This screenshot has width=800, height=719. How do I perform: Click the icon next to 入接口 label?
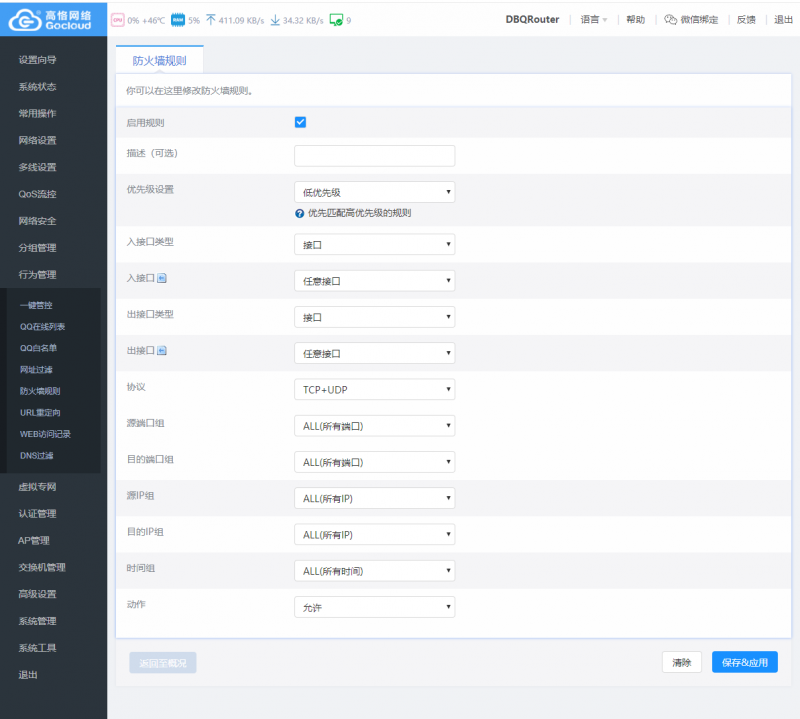(x=162, y=279)
